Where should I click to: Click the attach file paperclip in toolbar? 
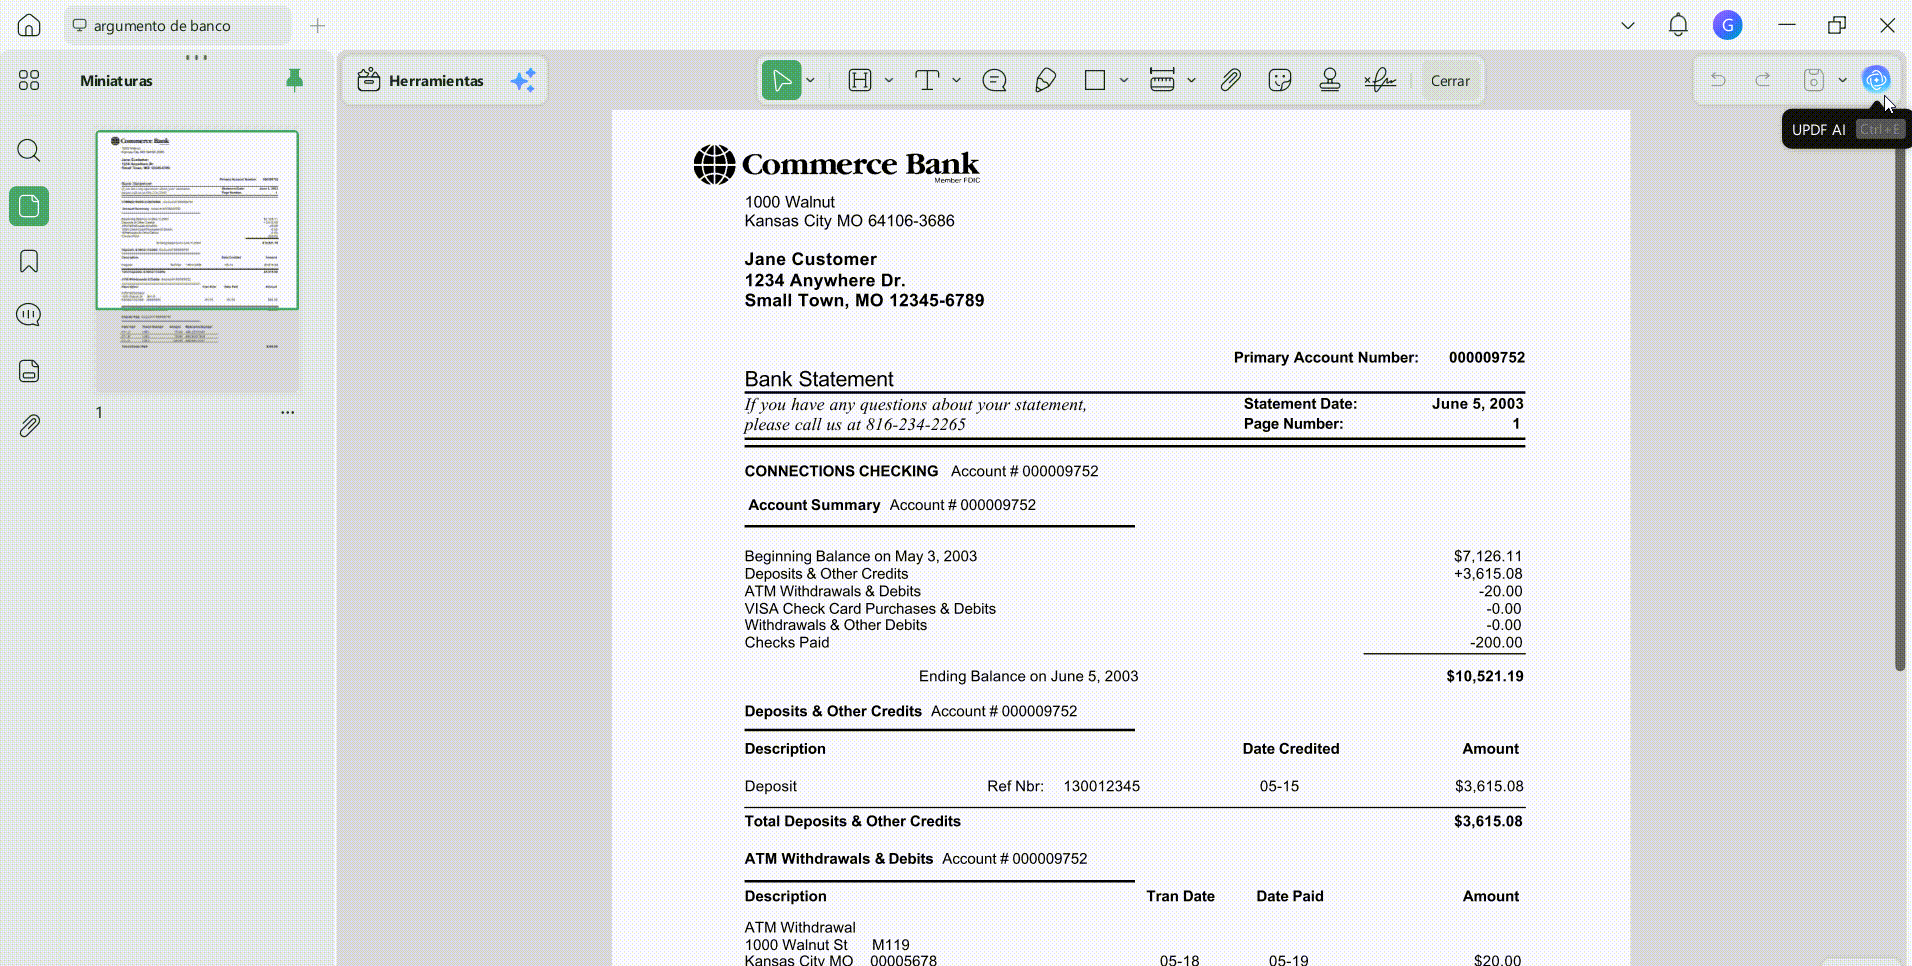[1230, 80]
